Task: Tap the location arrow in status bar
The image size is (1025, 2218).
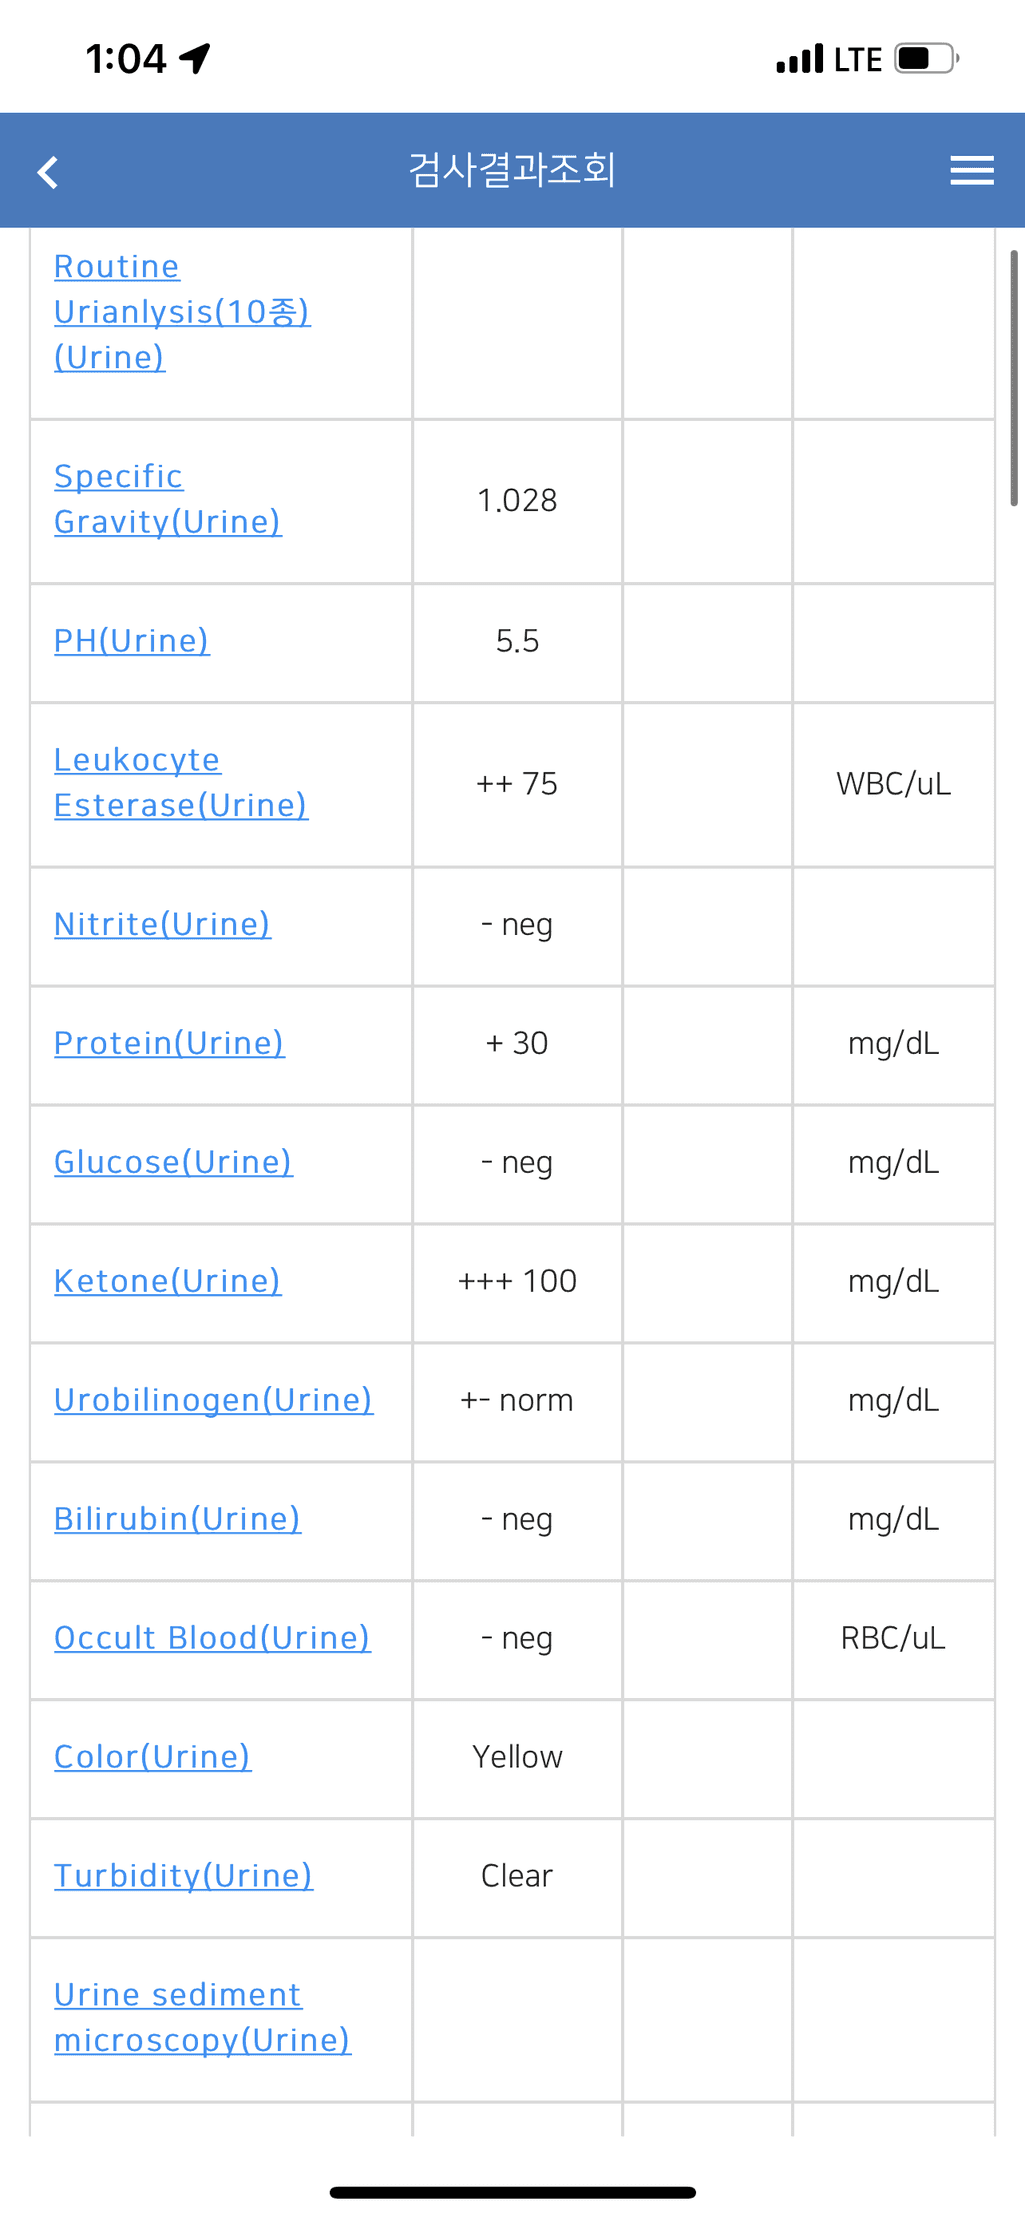Action: [195, 59]
